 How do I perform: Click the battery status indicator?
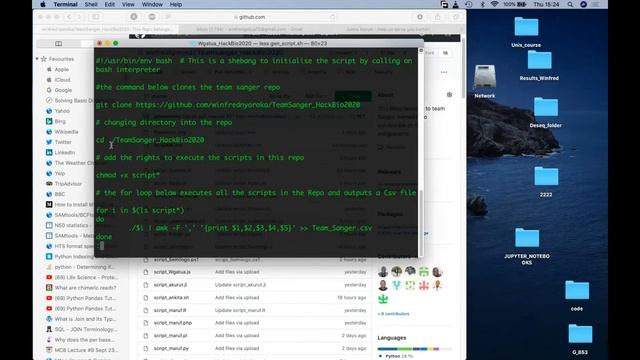[x=515, y=4]
